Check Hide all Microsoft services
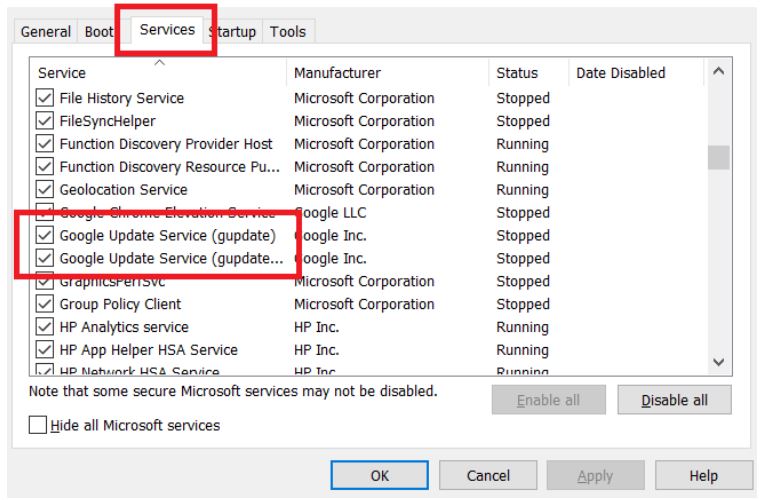Screen dimensions: 769x500 click(37, 425)
